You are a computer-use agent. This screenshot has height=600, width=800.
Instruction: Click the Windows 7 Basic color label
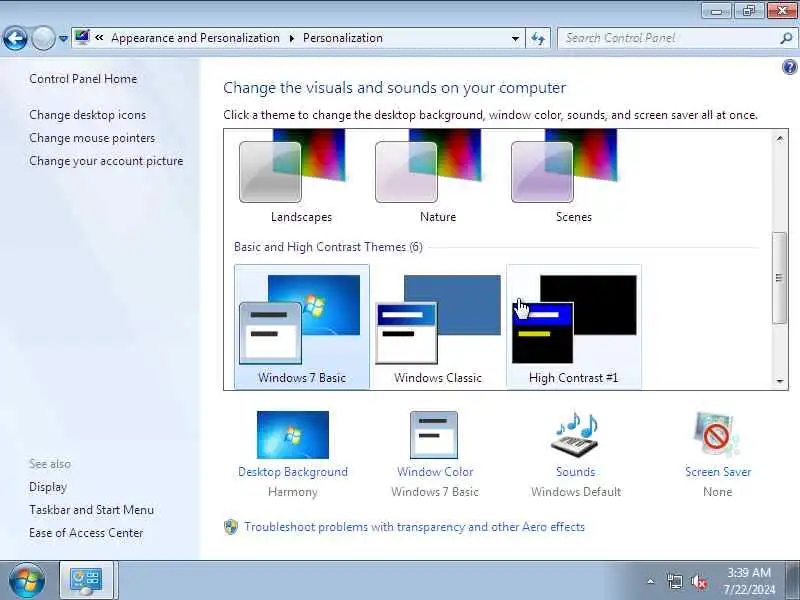(x=435, y=492)
